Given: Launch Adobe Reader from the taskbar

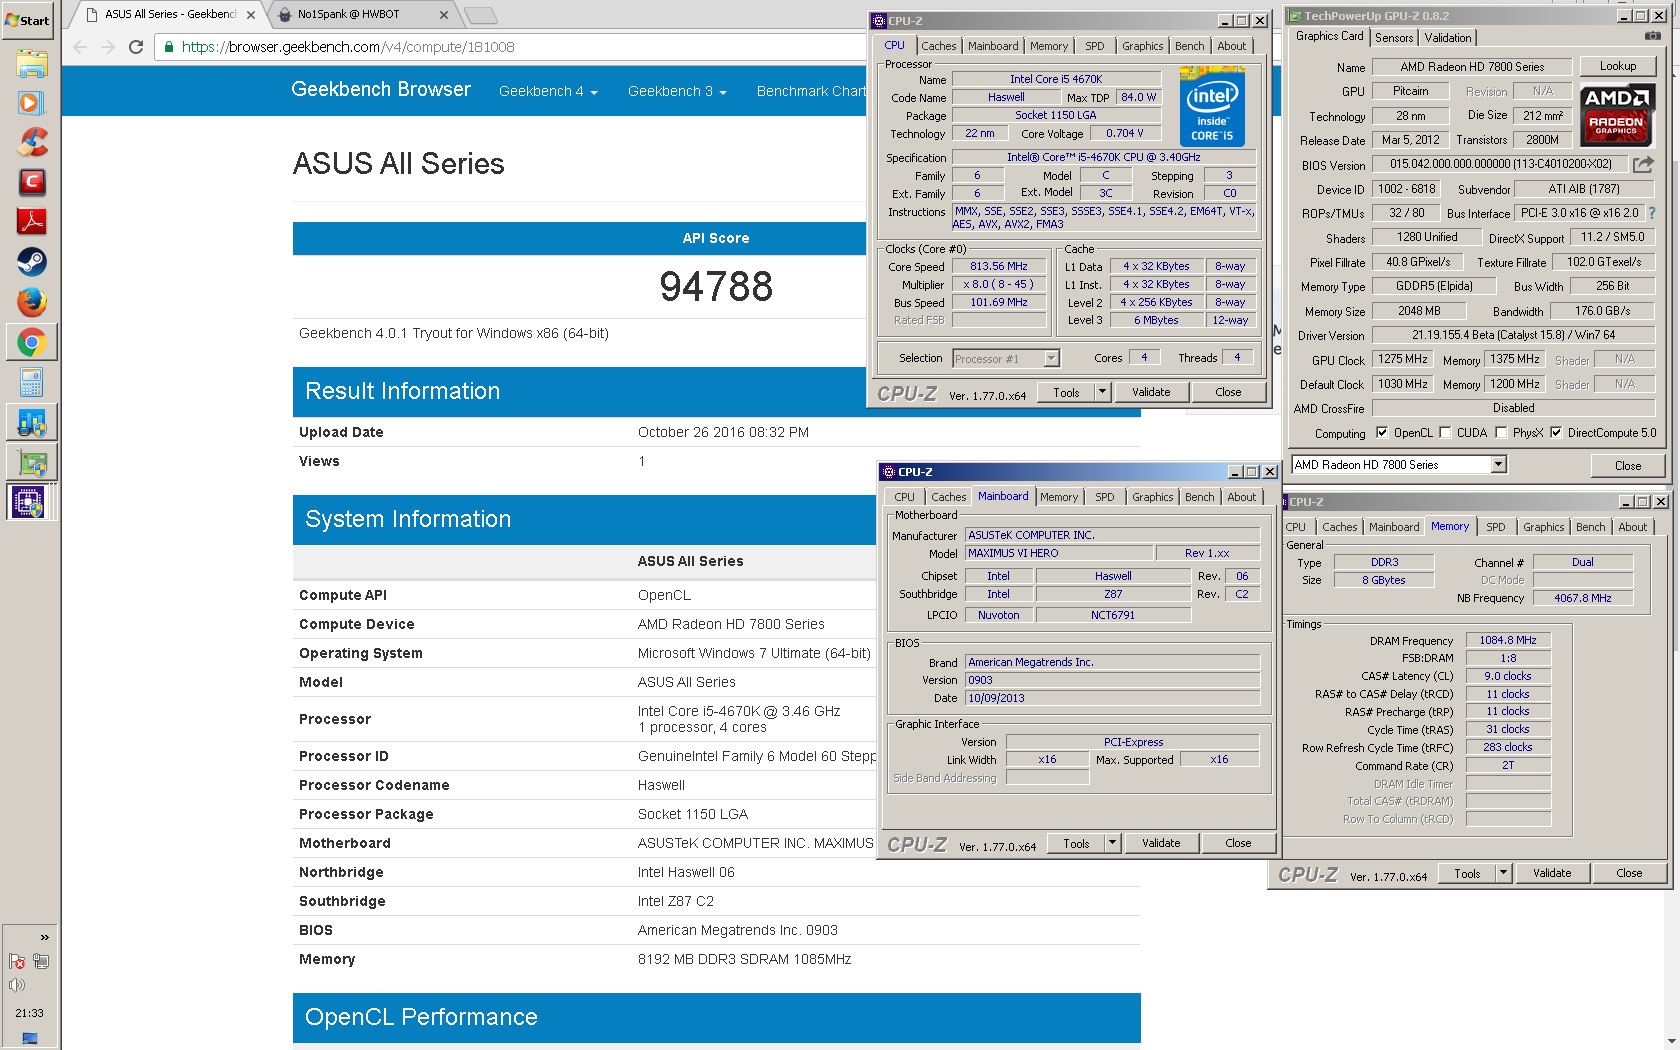Looking at the screenshot, I should pyautogui.click(x=31, y=222).
